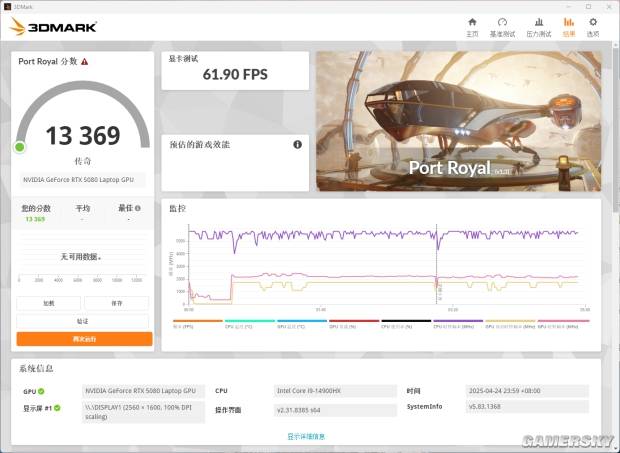The width and height of the screenshot is (620, 453).
Task: Click the green 13 369 under 您的分数
Action: pos(35,219)
